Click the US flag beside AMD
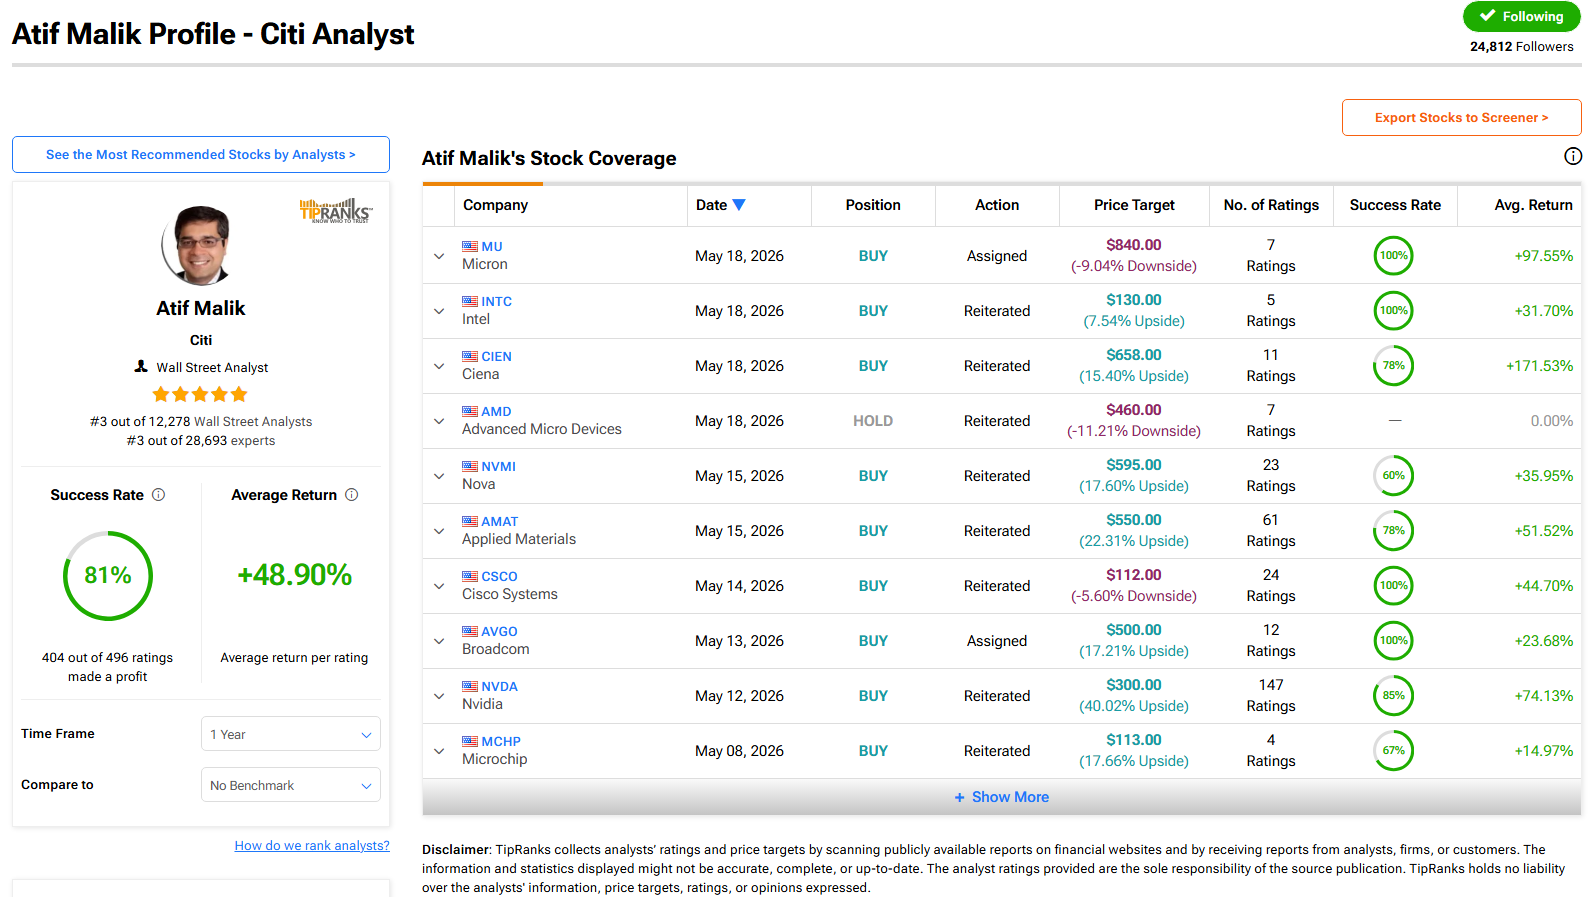Viewport: 1593px width, 897px height. pyautogui.click(x=470, y=411)
